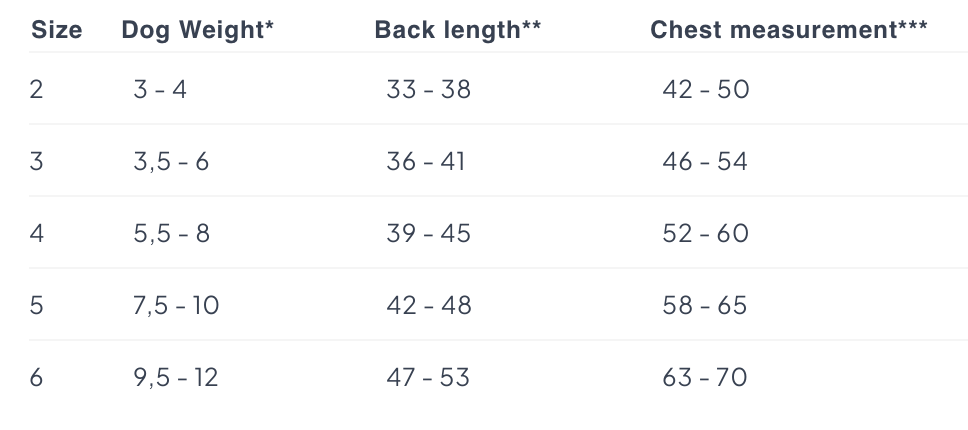This screenshot has width=968, height=430.
Task: Click dog weight value 9,5 - 12
Action: click(x=176, y=378)
